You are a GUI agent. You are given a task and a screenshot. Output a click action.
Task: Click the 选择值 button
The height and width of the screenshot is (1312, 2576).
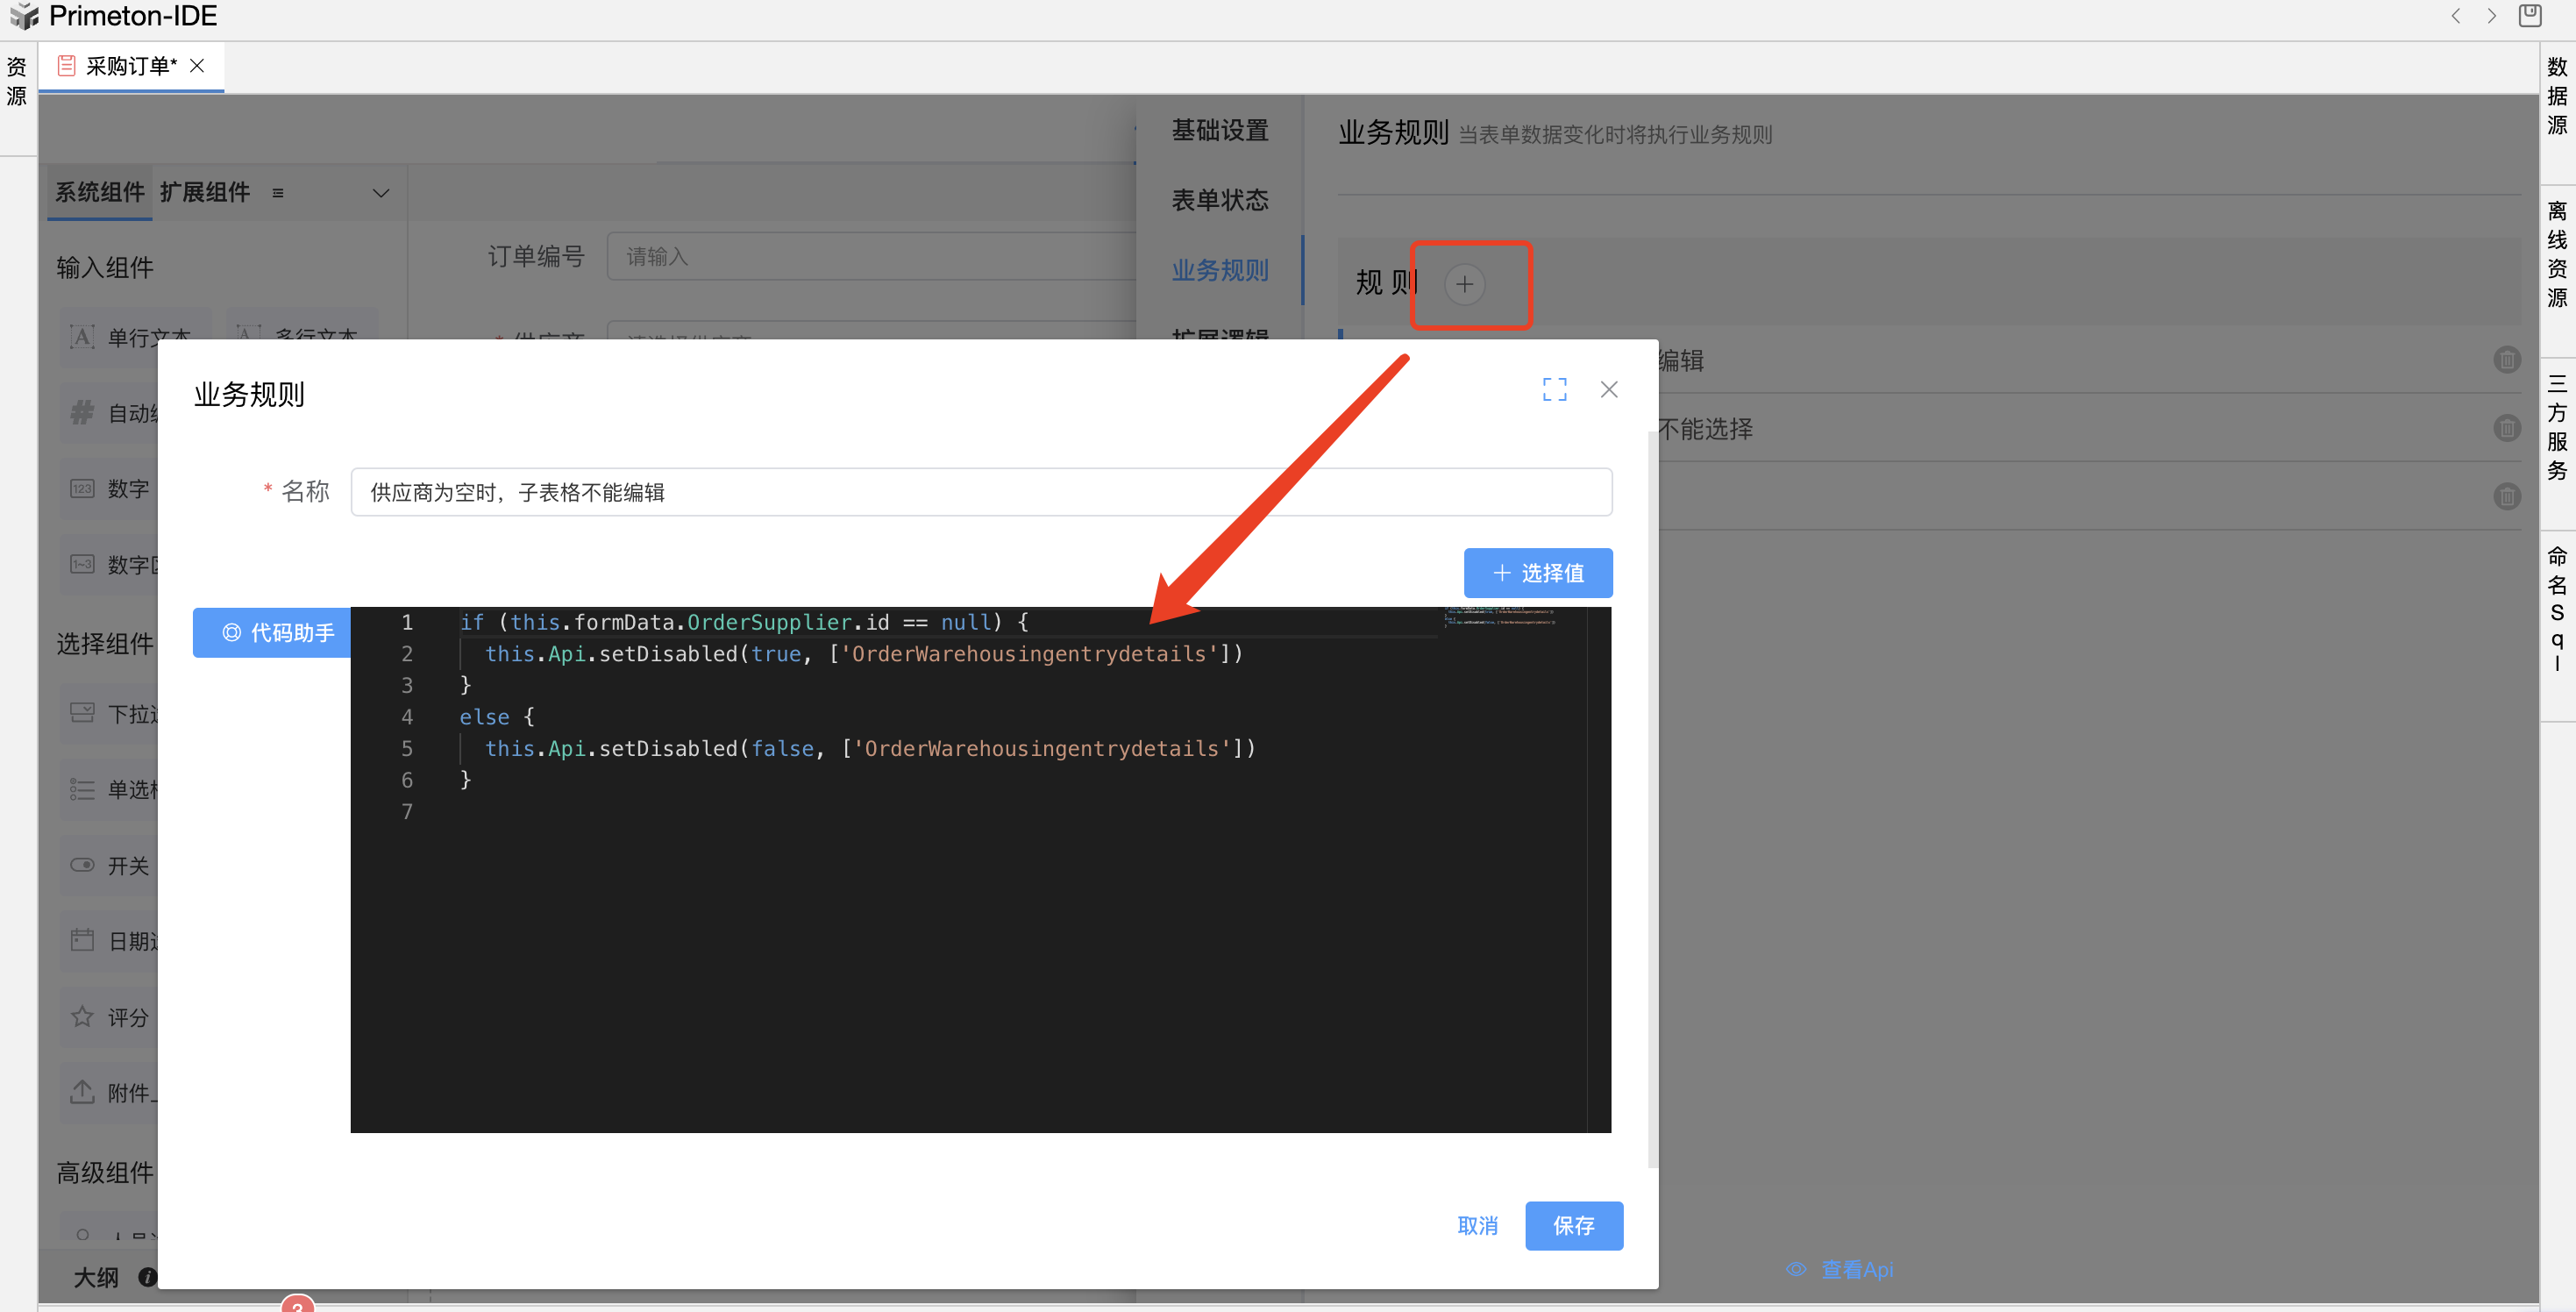click(x=1537, y=573)
